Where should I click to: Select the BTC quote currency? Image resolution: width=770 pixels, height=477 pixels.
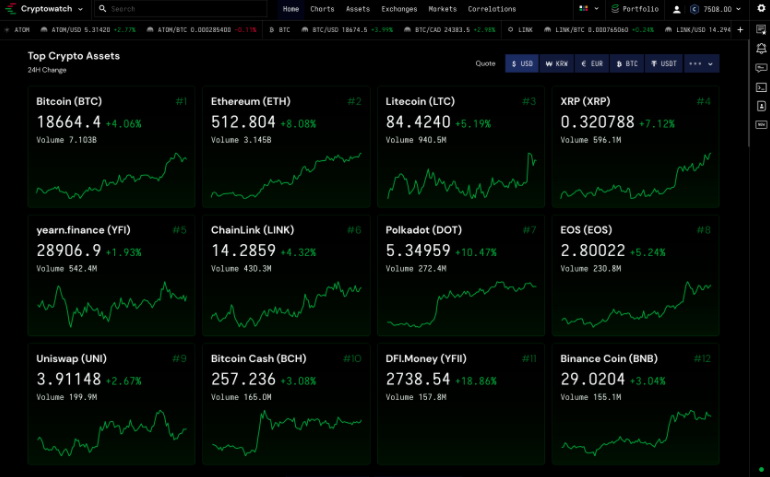[627, 63]
